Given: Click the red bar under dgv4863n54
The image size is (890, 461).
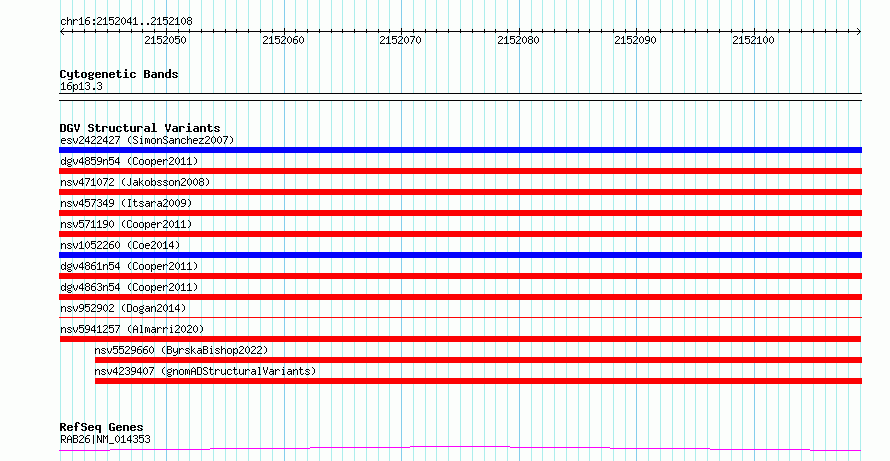Looking at the screenshot, I should tap(460, 297).
